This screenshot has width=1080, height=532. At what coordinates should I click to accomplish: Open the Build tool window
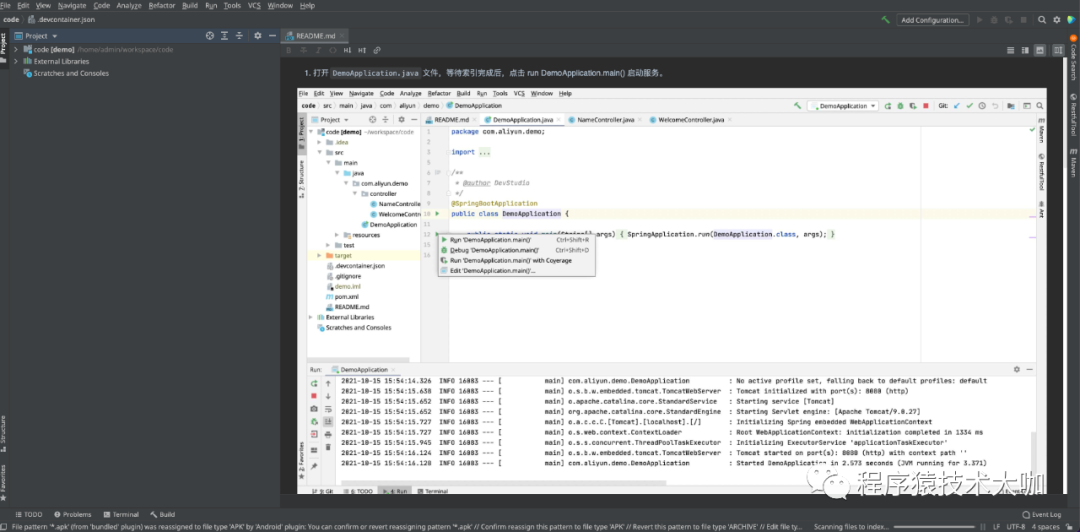163,515
